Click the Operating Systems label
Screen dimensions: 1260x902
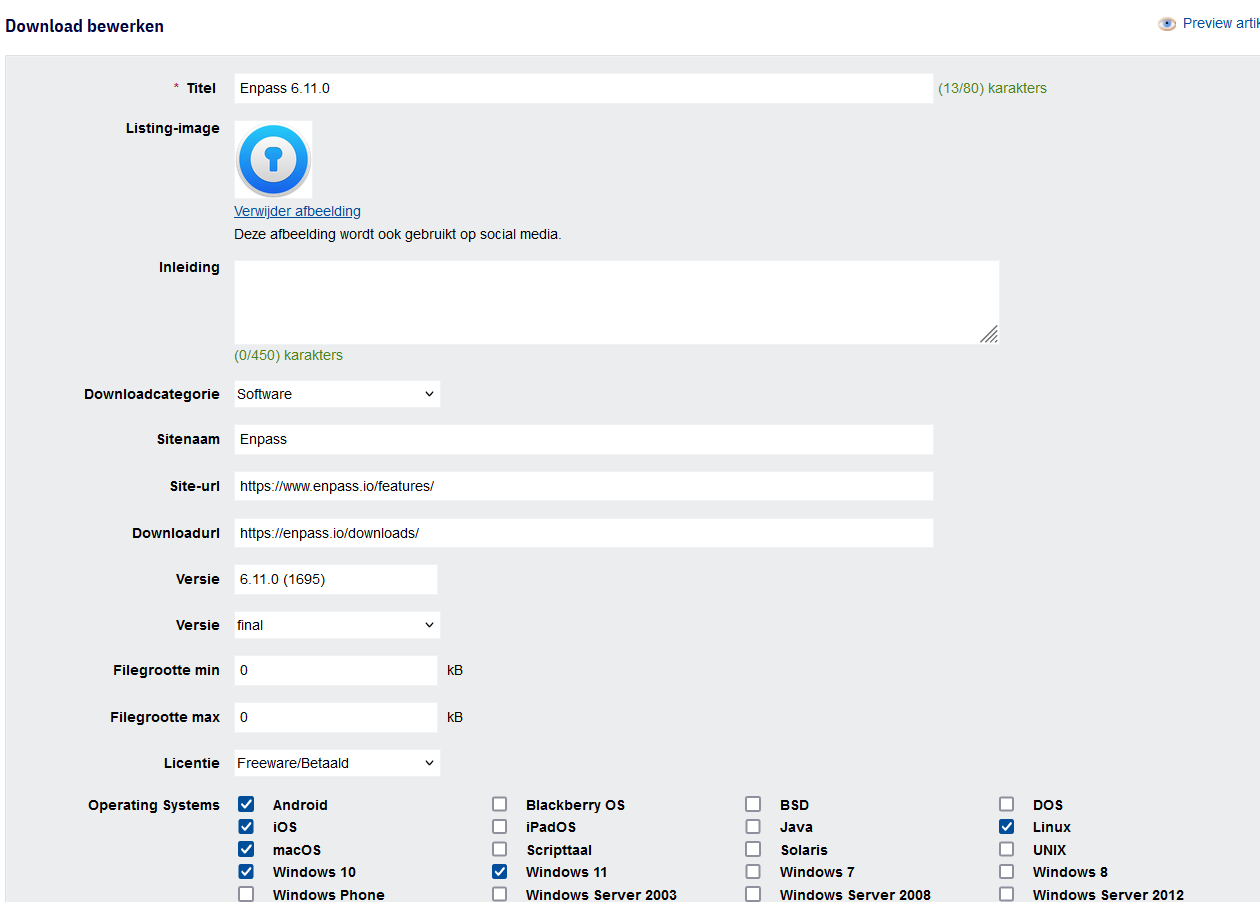pyautogui.click(x=154, y=805)
